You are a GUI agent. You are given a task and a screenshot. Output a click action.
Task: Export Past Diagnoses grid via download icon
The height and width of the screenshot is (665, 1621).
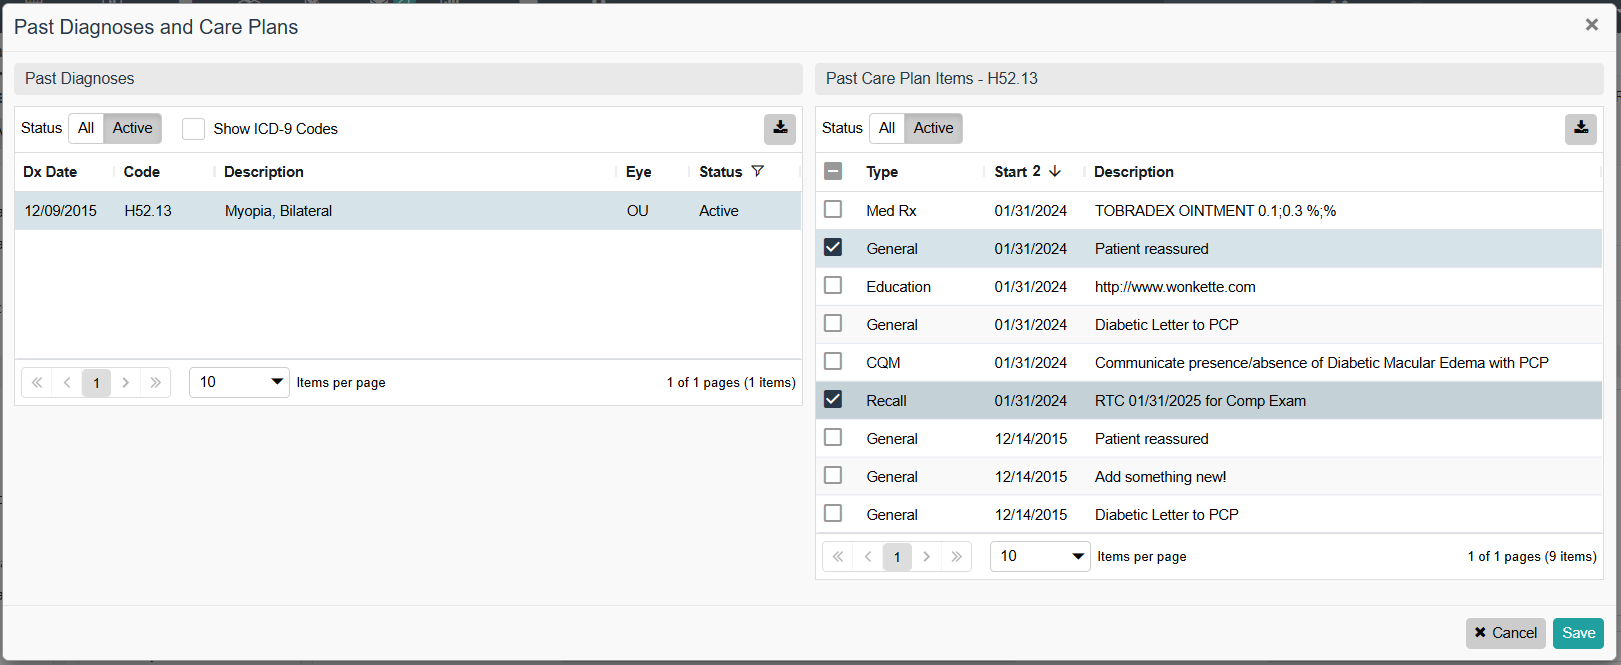780,129
